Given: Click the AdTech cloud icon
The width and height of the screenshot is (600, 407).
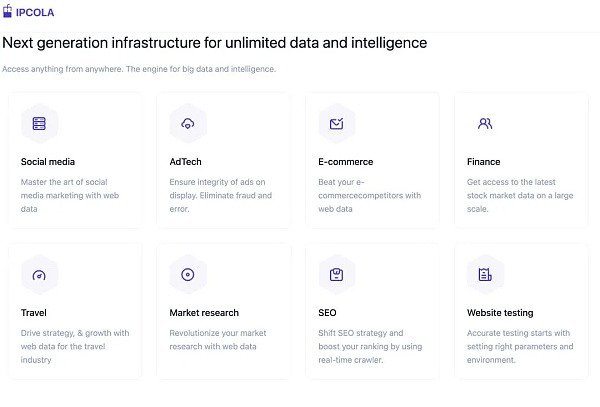Looking at the screenshot, I should click(188, 124).
